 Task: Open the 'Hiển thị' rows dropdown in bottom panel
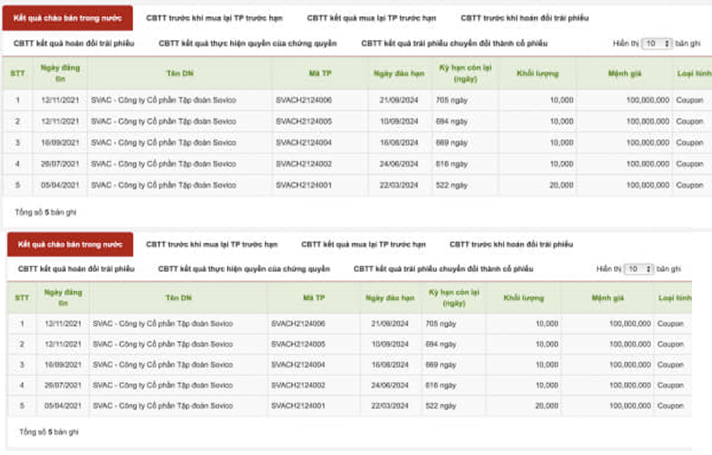639,269
